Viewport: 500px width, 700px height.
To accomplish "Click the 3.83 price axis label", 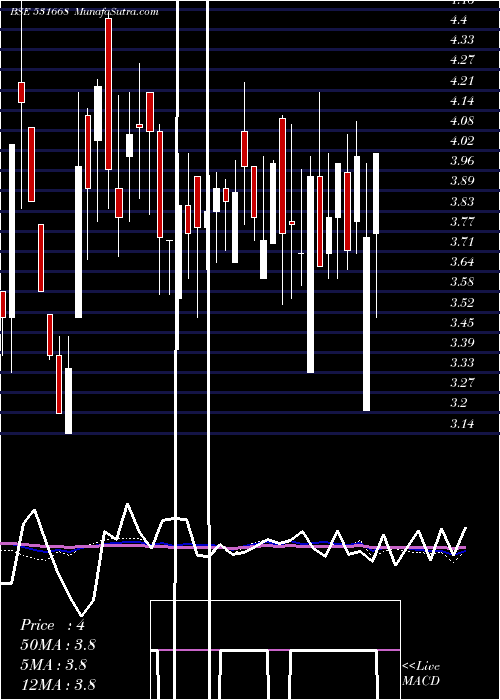I will 462,201.
